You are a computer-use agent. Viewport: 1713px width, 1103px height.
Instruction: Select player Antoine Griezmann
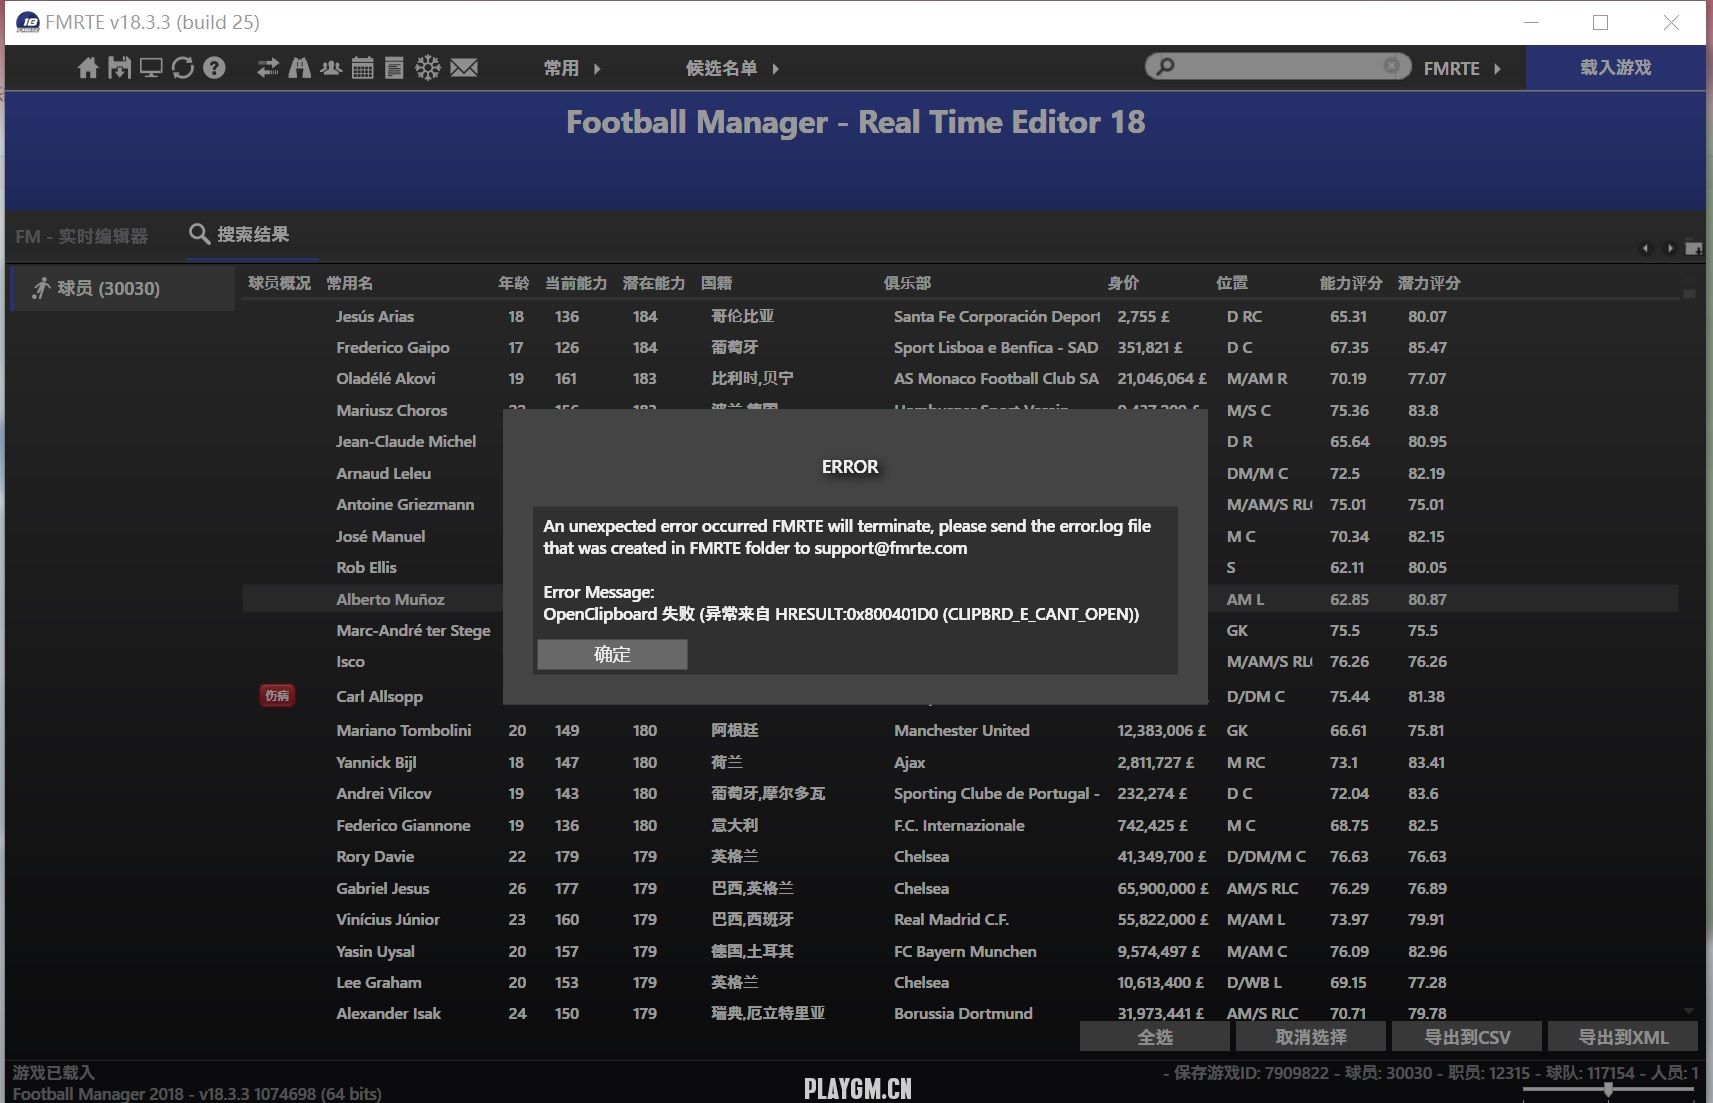coord(405,504)
